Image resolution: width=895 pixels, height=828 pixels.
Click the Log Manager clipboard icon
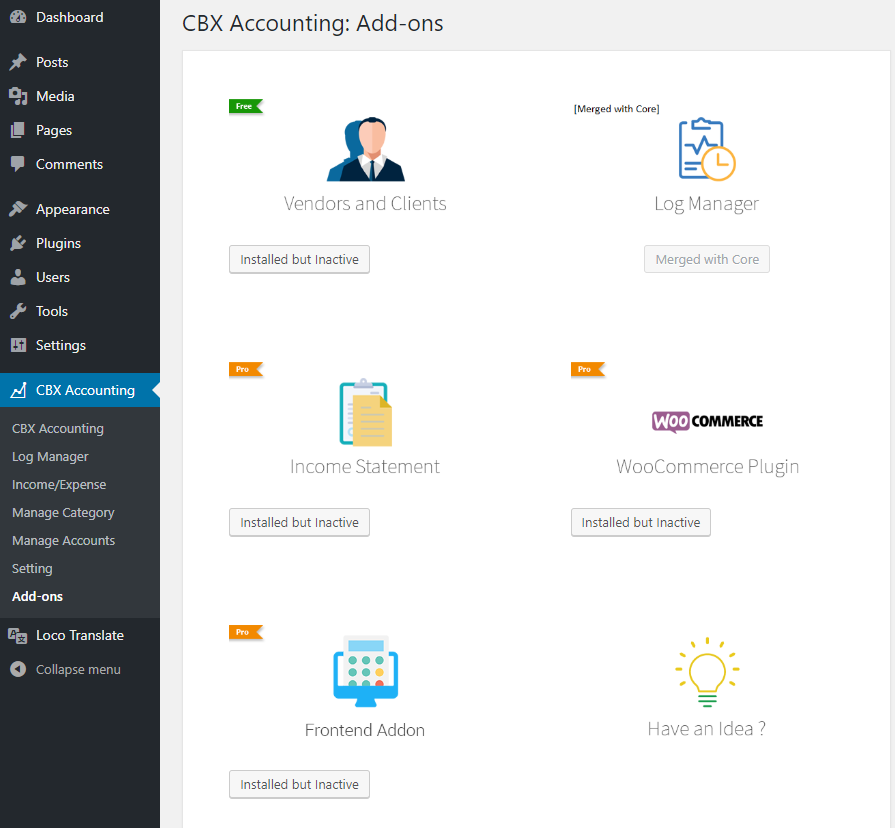(x=707, y=148)
